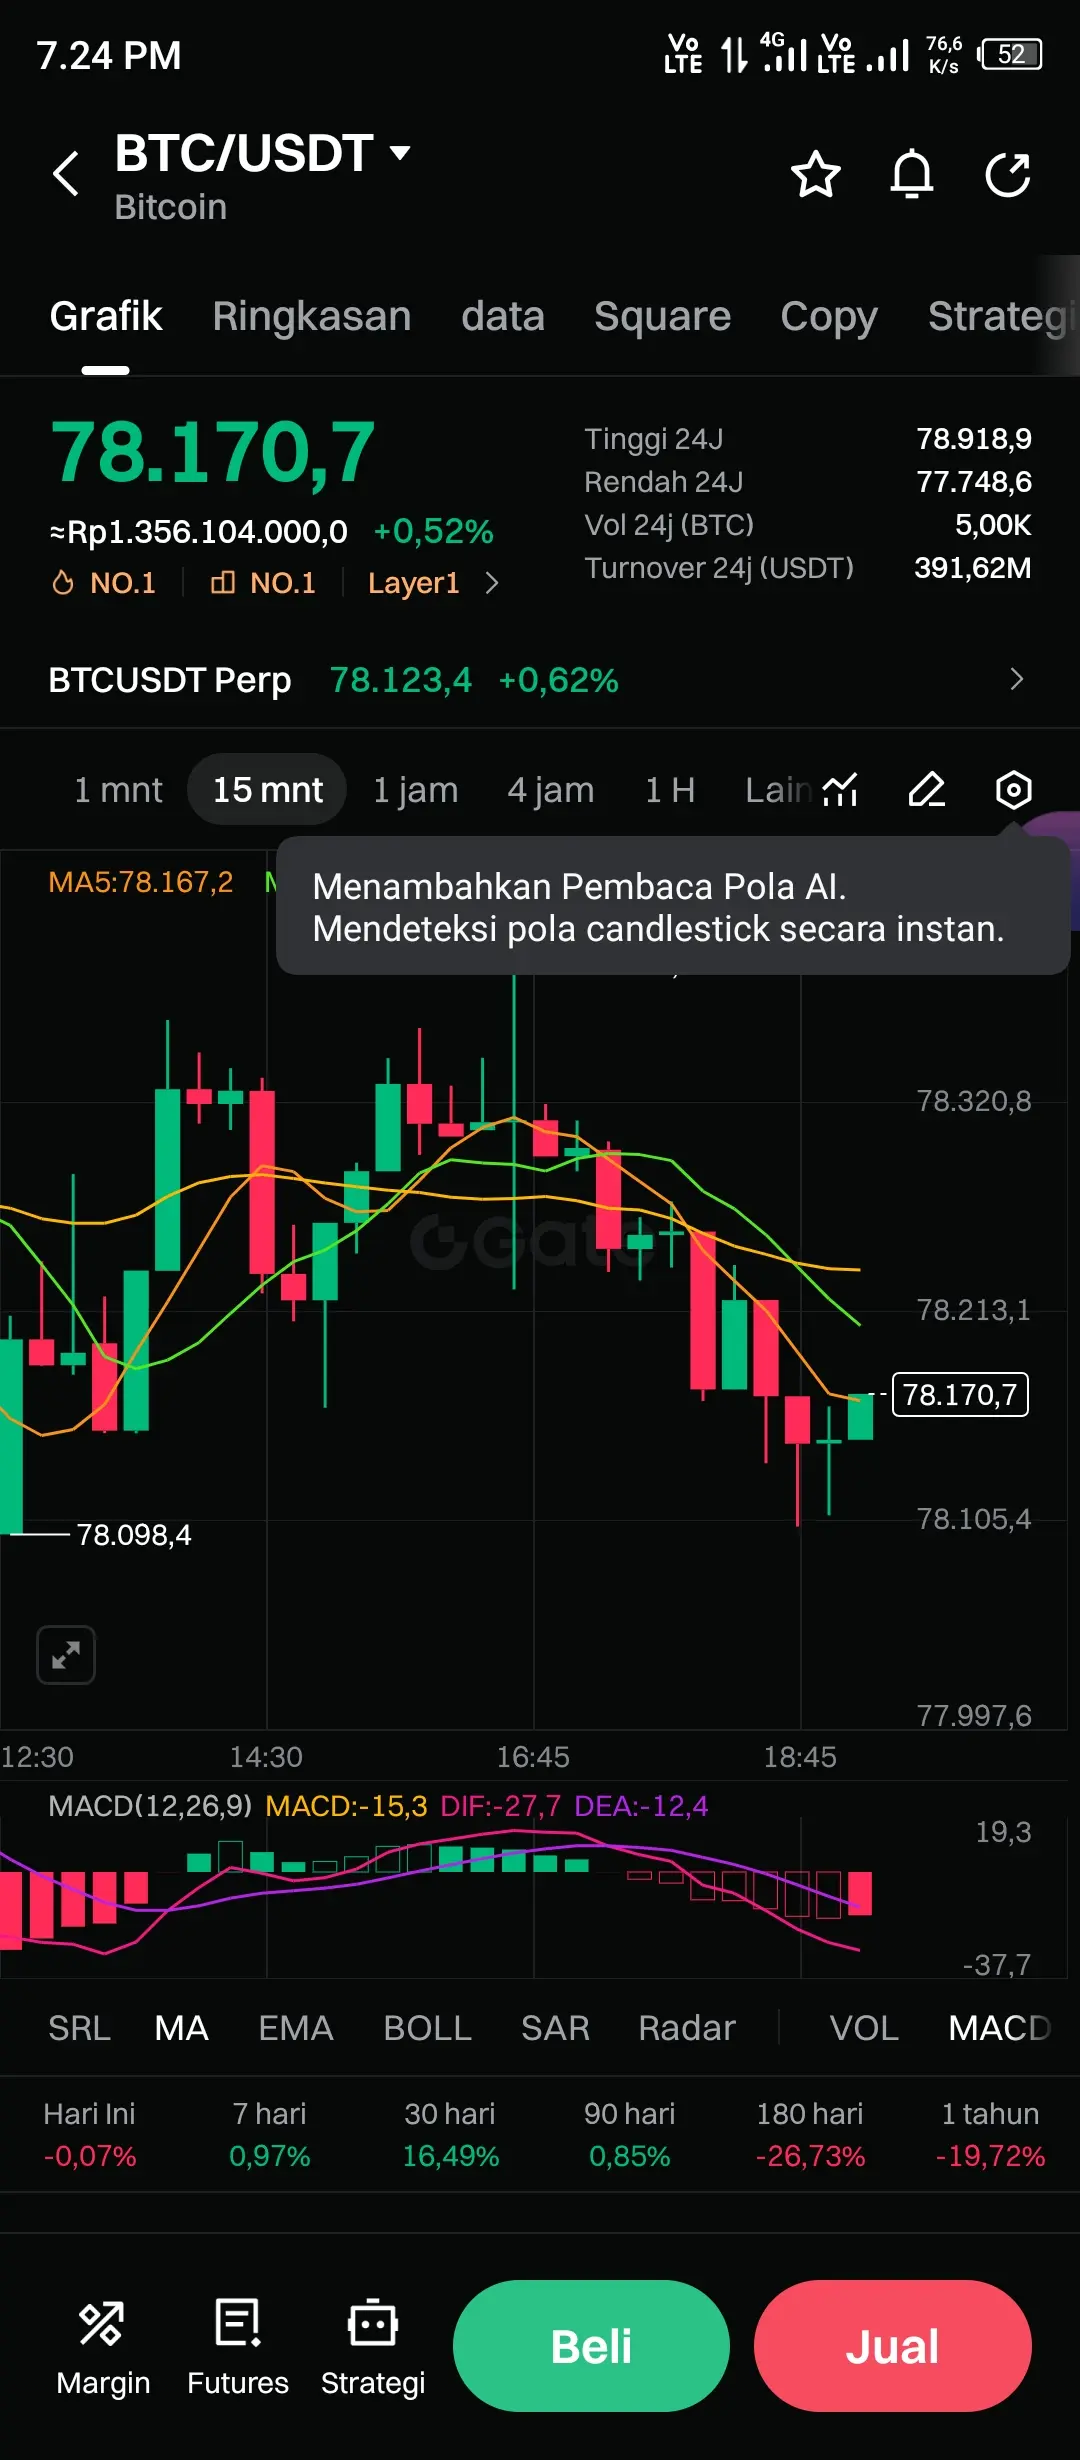Tap the 90 hari 0,85% stat
The image size is (1080, 2460).
pyautogui.click(x=630, y=2134)
